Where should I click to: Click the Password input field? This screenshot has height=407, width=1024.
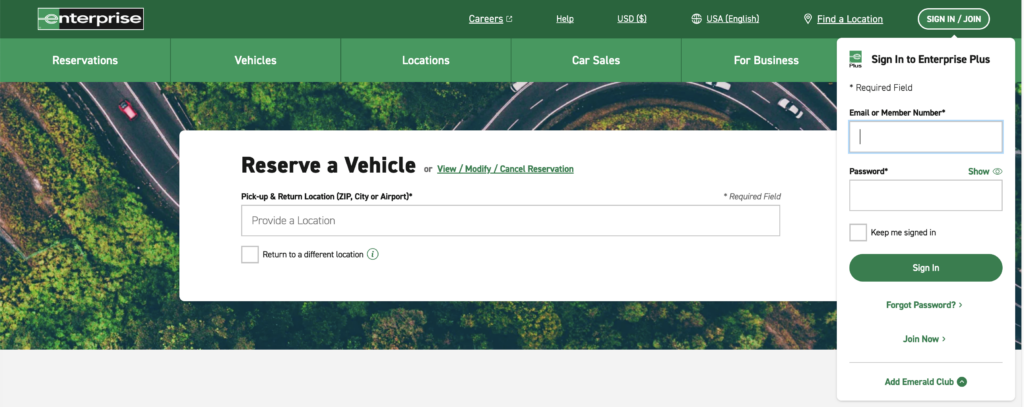click(x=925, y=196)
